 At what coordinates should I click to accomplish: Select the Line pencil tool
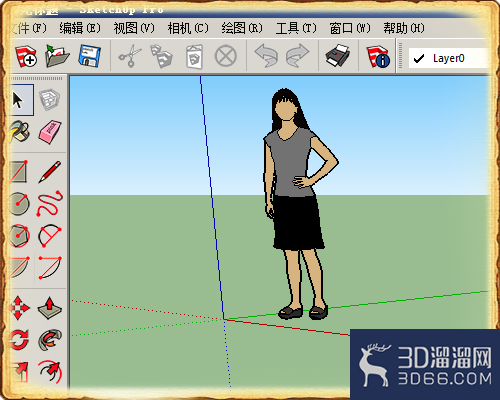(x=50, y=172)
